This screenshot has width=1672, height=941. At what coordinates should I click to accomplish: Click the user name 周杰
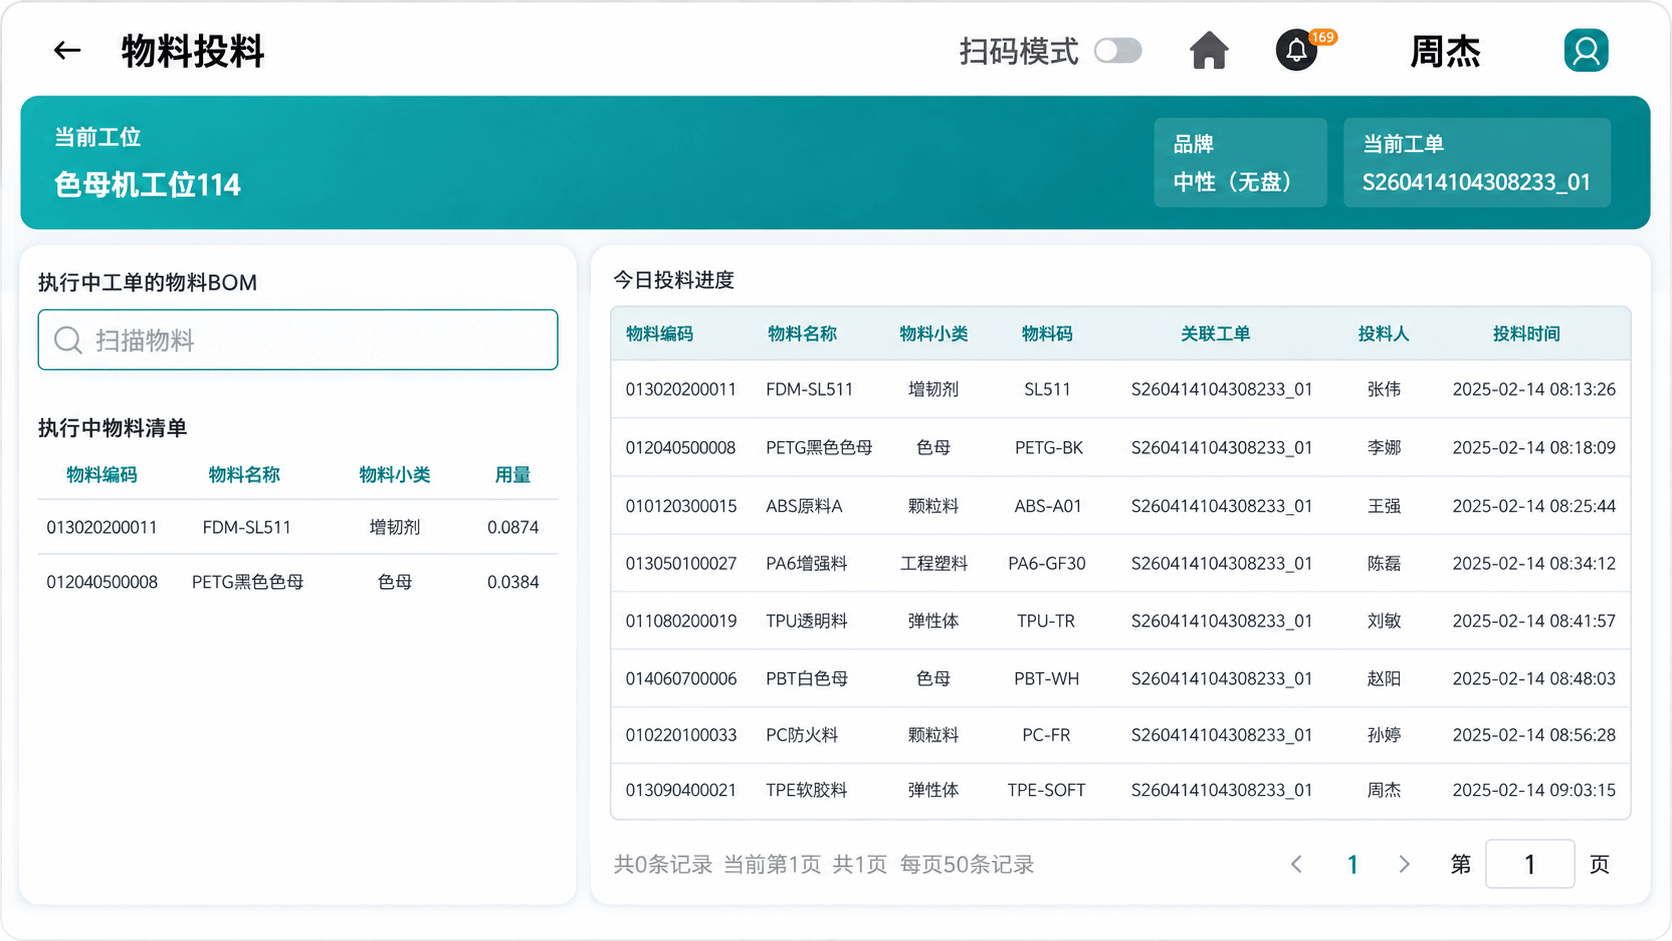click(x=1445, y=51)
